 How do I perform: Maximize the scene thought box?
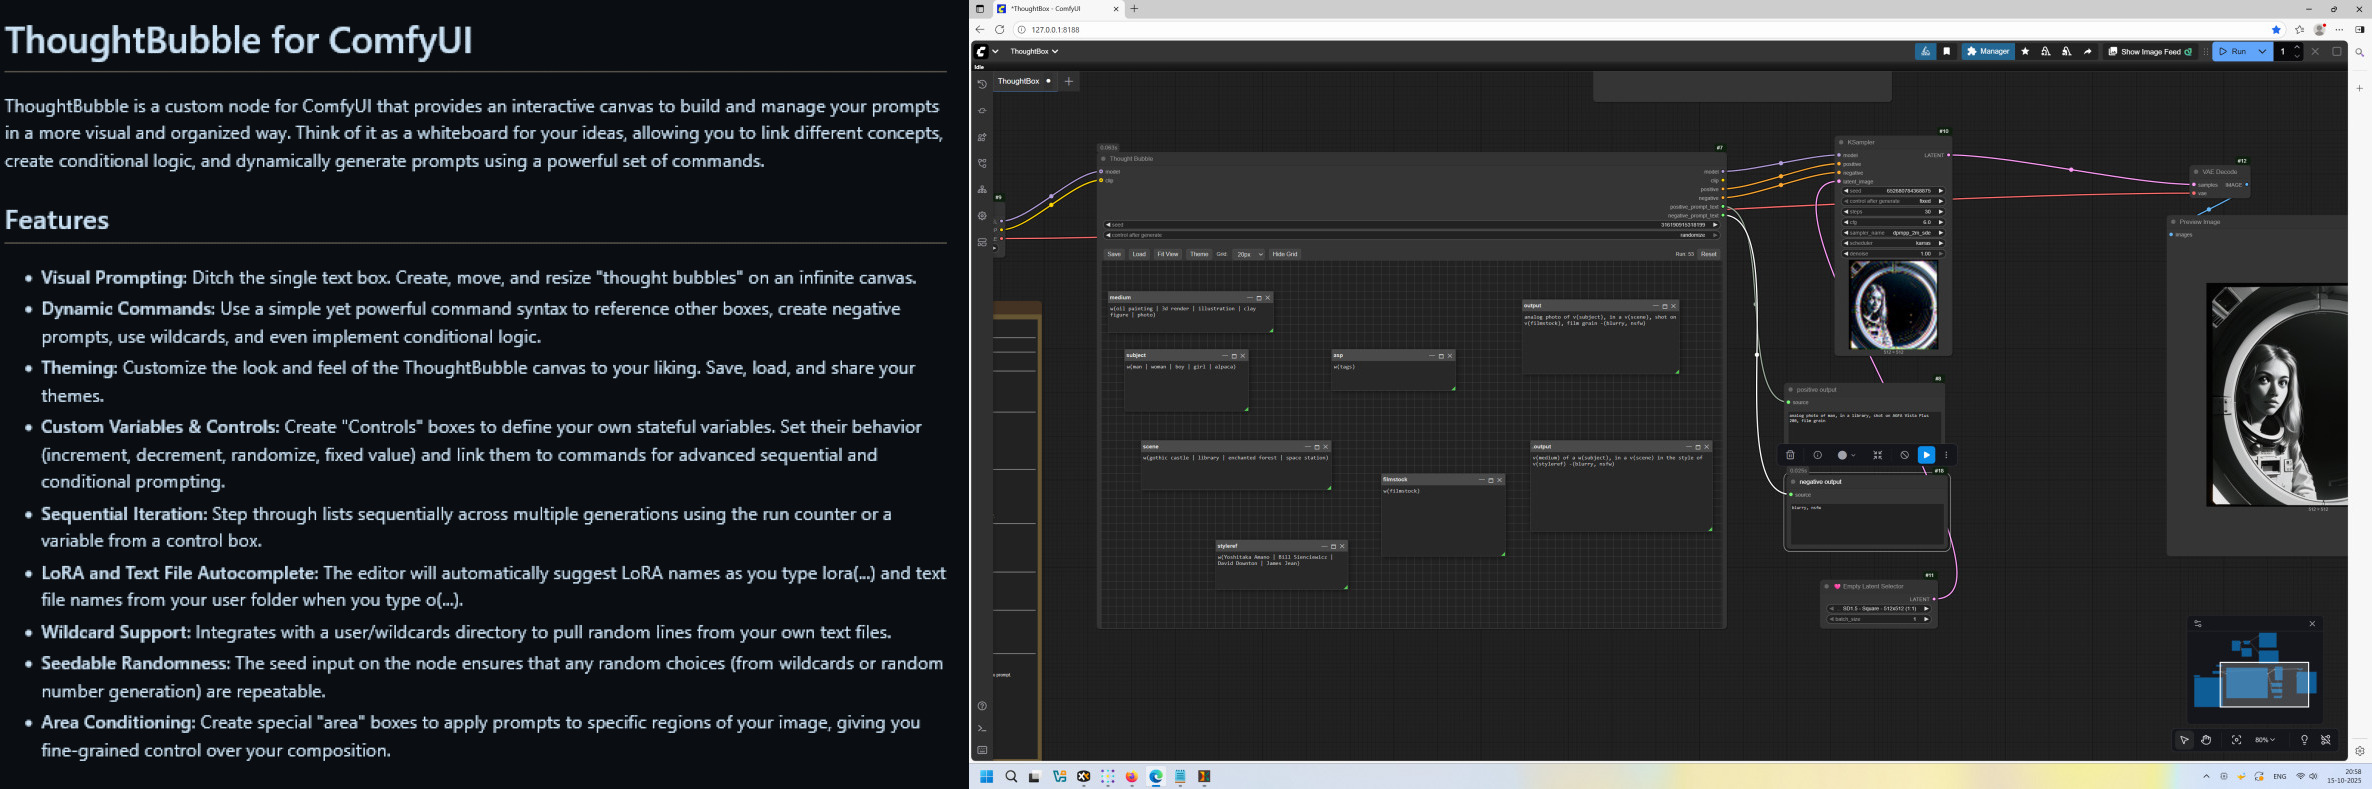tap(1318, 447)
